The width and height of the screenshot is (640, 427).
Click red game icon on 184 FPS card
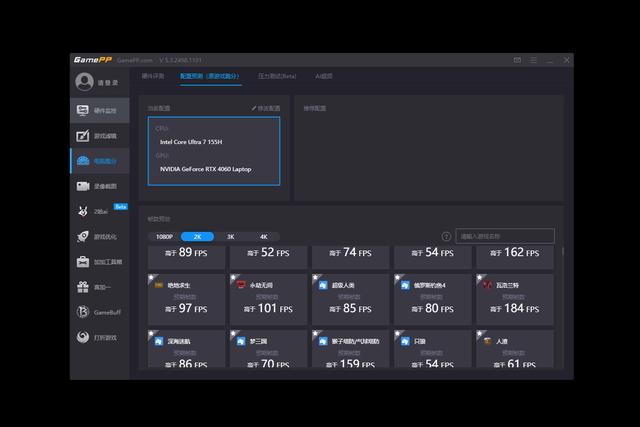coord(487,285)
